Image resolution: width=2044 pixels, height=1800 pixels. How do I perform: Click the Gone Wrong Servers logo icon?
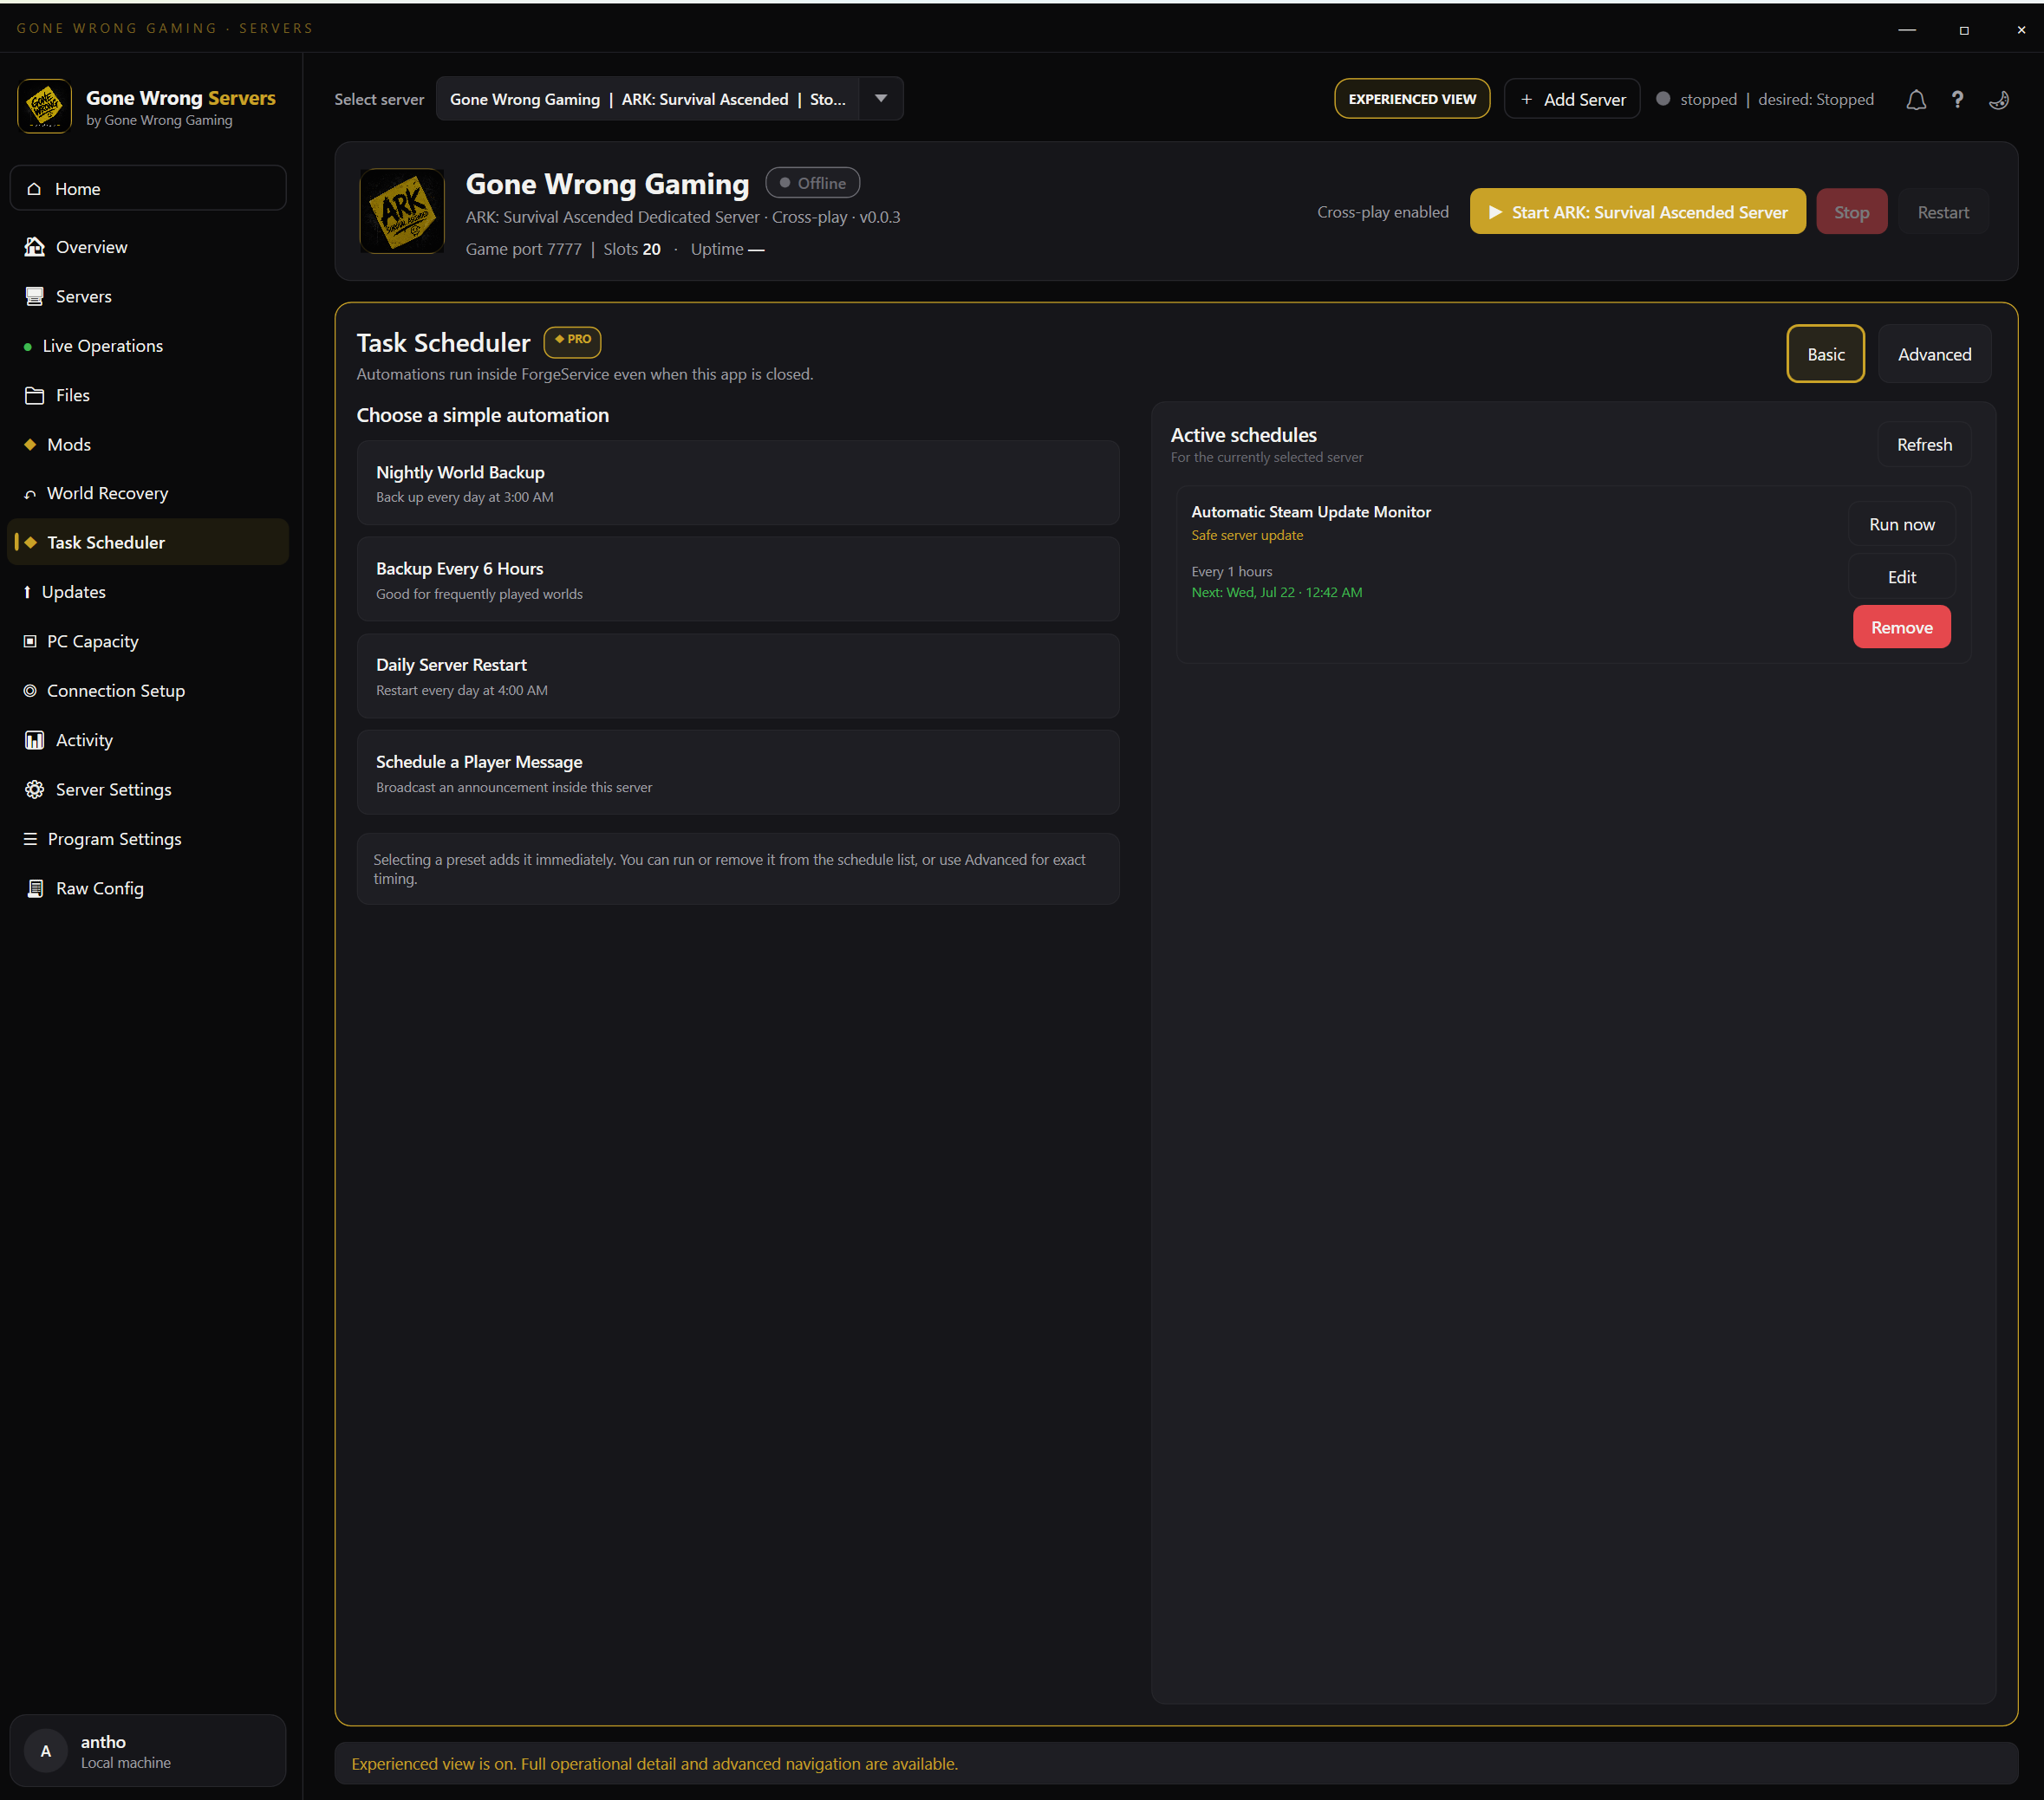point(44,106)
